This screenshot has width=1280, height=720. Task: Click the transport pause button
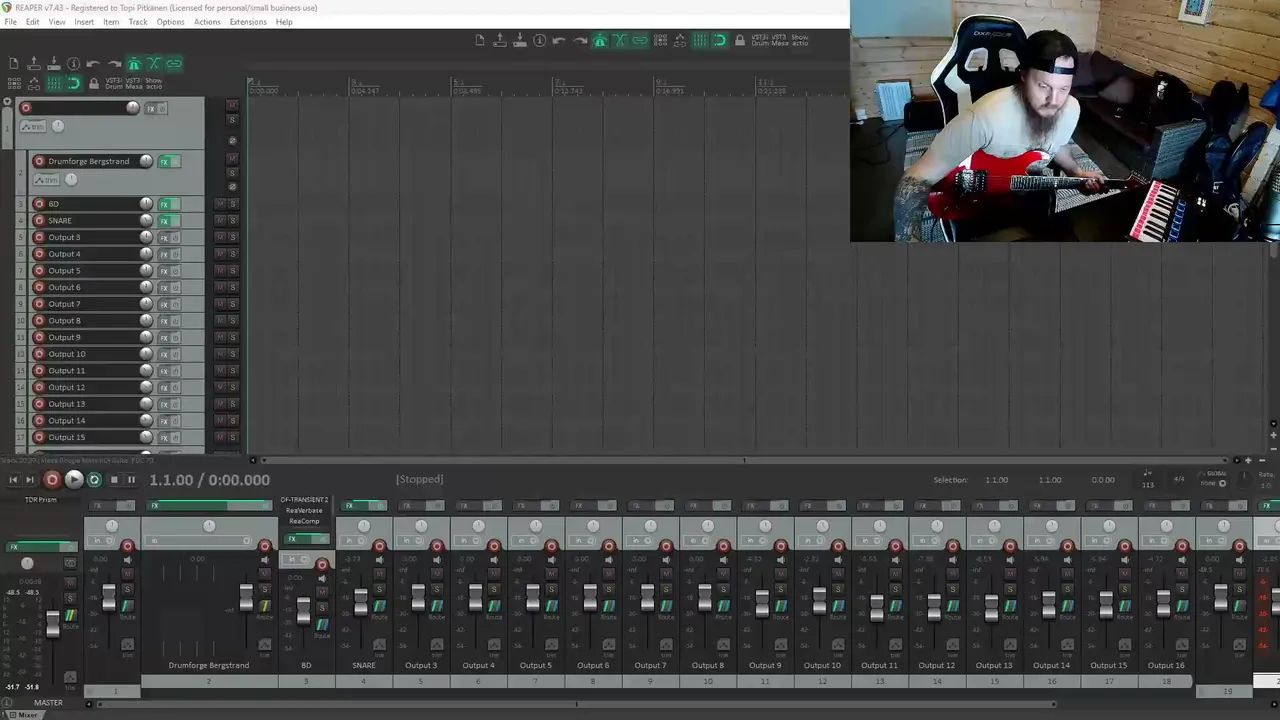[x=131, y=480]
